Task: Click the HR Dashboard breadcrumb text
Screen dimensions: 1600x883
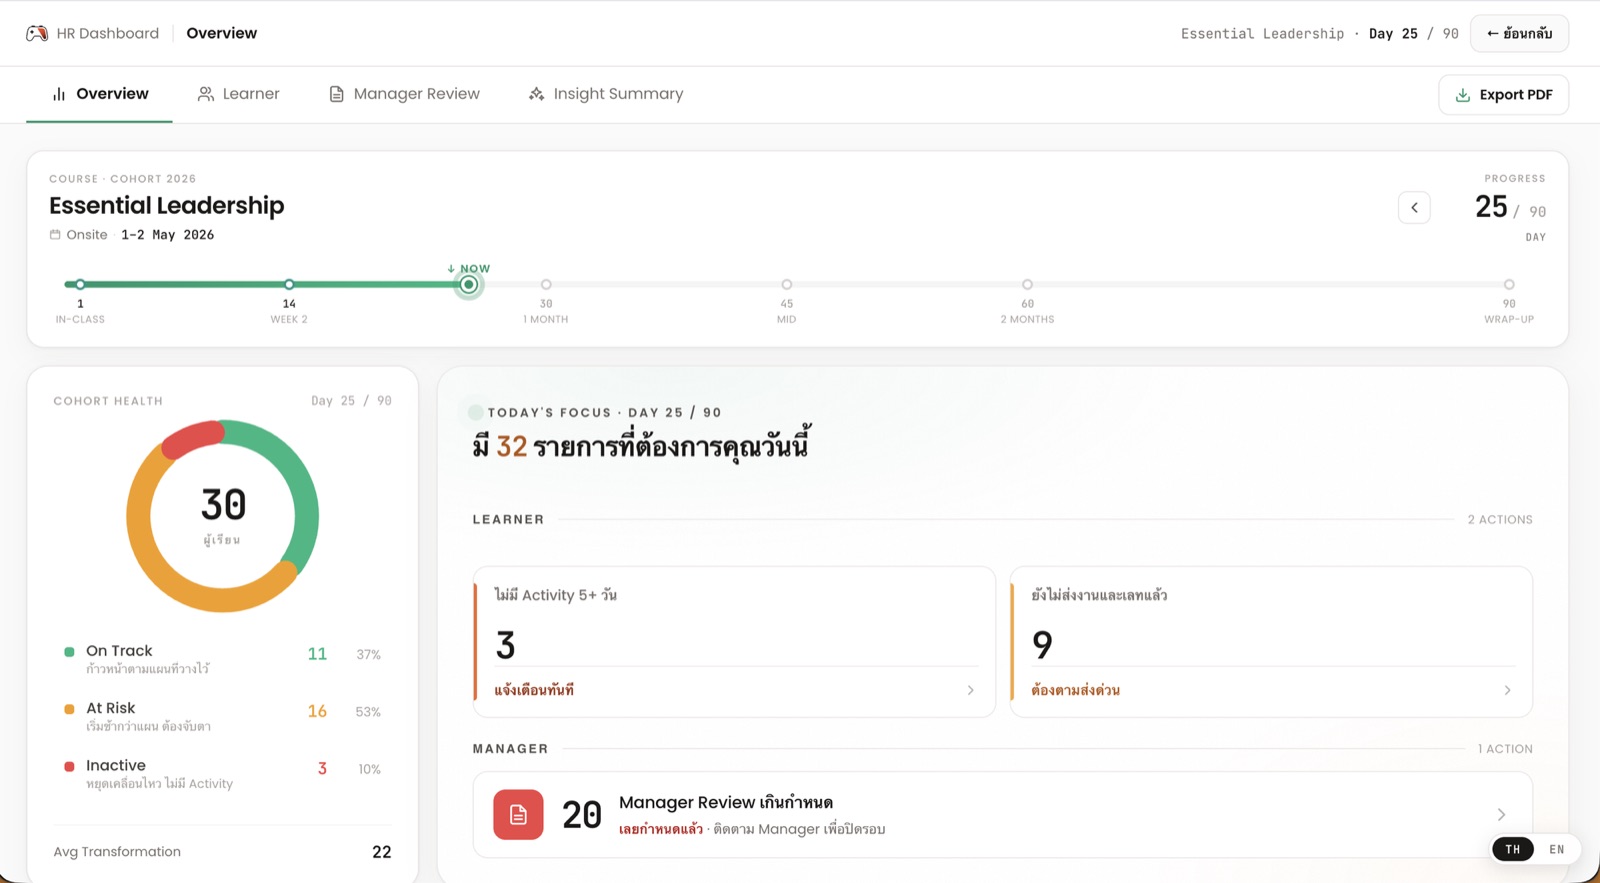Action: [108, 33]
